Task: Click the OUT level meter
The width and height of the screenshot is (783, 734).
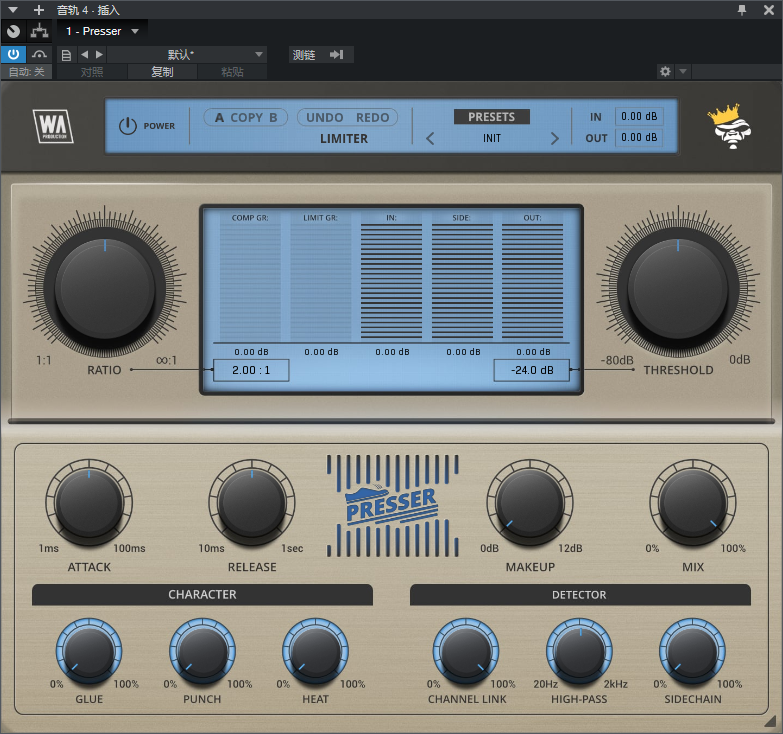Action: [532, 282]
